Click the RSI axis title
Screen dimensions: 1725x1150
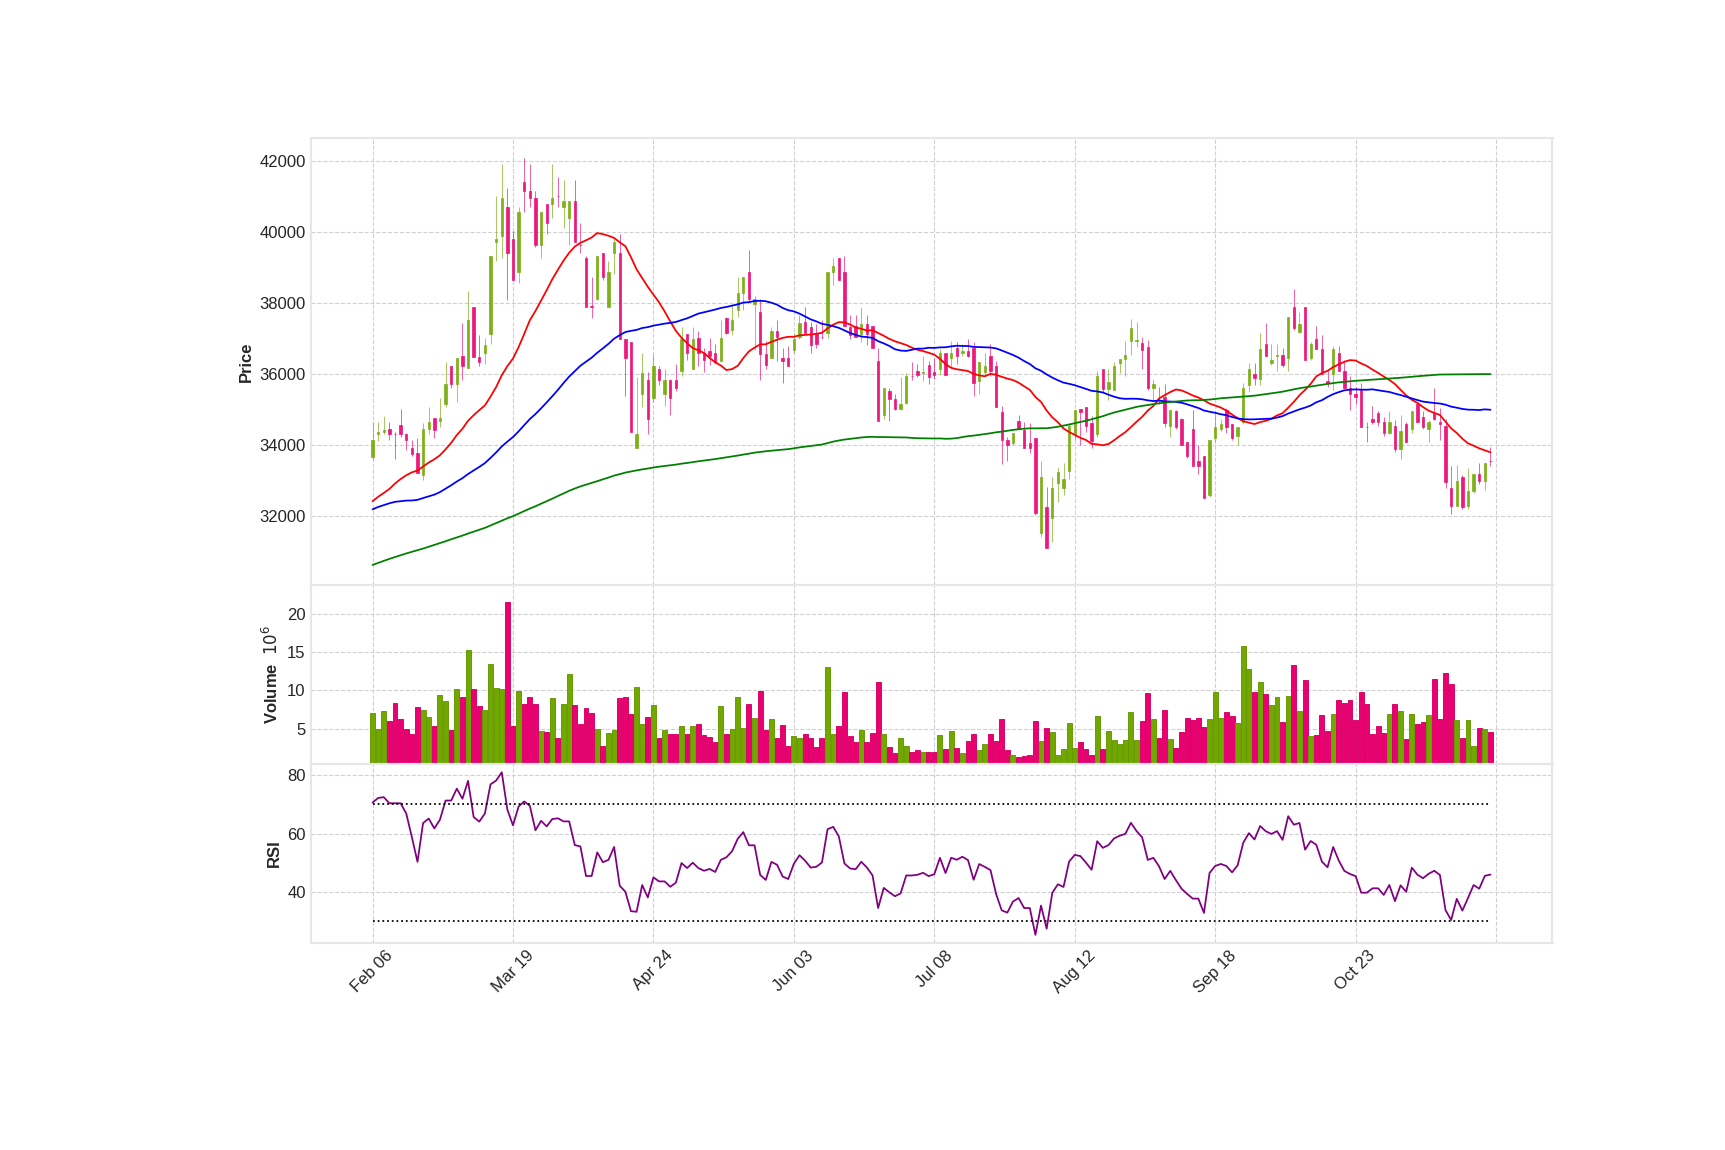273,855
